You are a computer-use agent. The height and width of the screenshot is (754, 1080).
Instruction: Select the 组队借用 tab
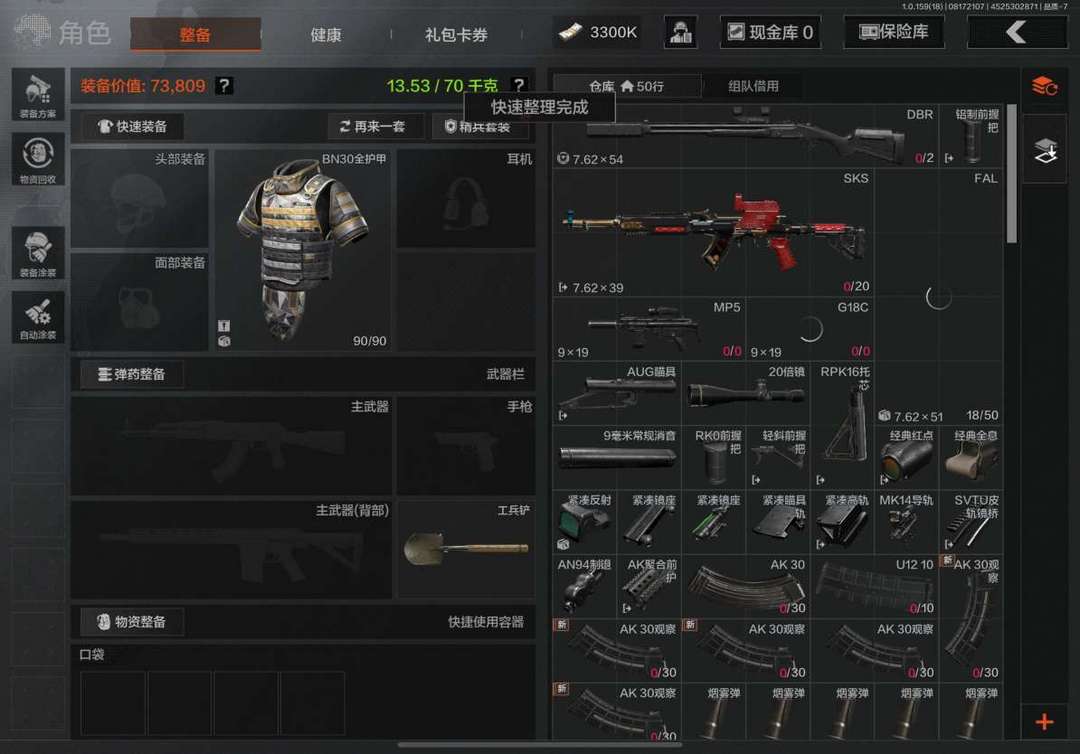pyautogui.click(x=754, y=86)
